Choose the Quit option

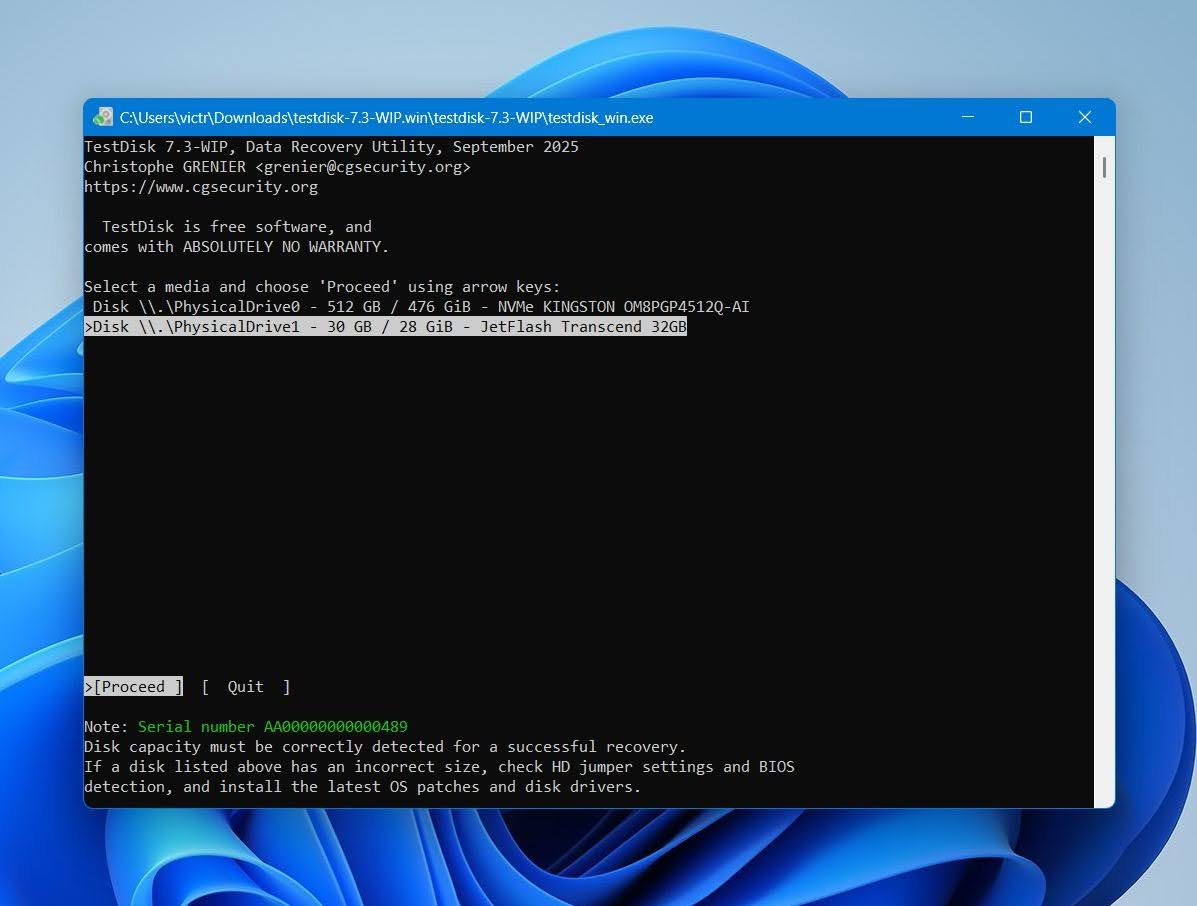click(246, 686)
